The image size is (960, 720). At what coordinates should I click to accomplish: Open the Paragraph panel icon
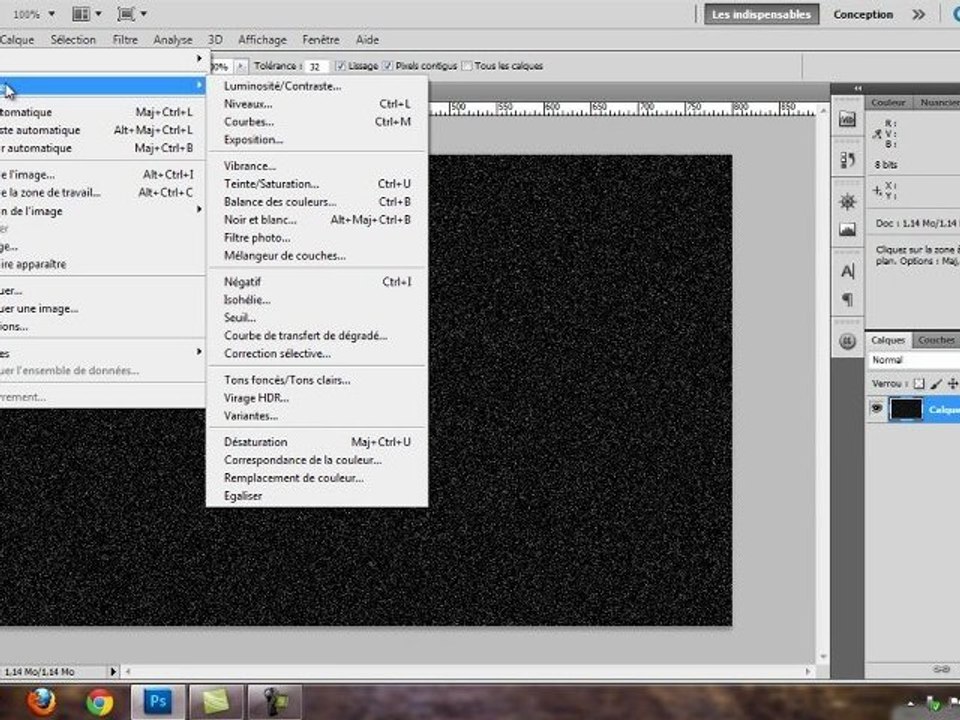[848, 300]
